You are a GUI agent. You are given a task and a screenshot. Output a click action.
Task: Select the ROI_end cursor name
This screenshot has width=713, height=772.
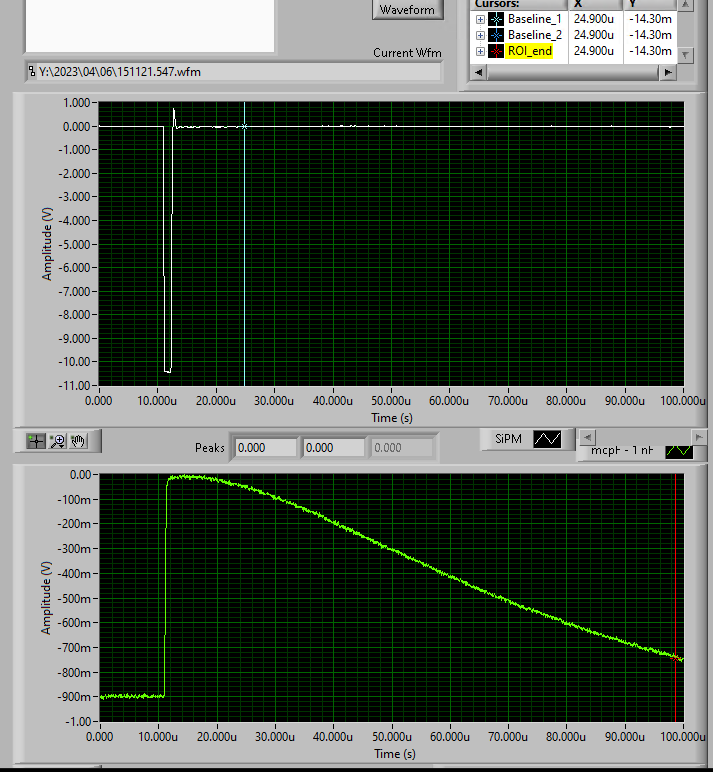529,51
